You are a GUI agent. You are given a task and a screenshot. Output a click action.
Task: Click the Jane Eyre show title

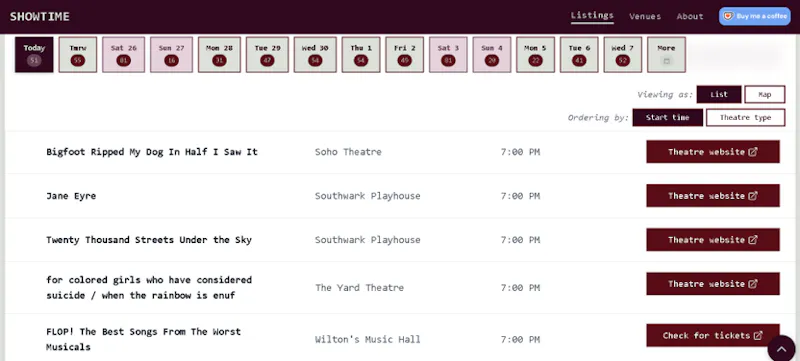tap(71, 196)
